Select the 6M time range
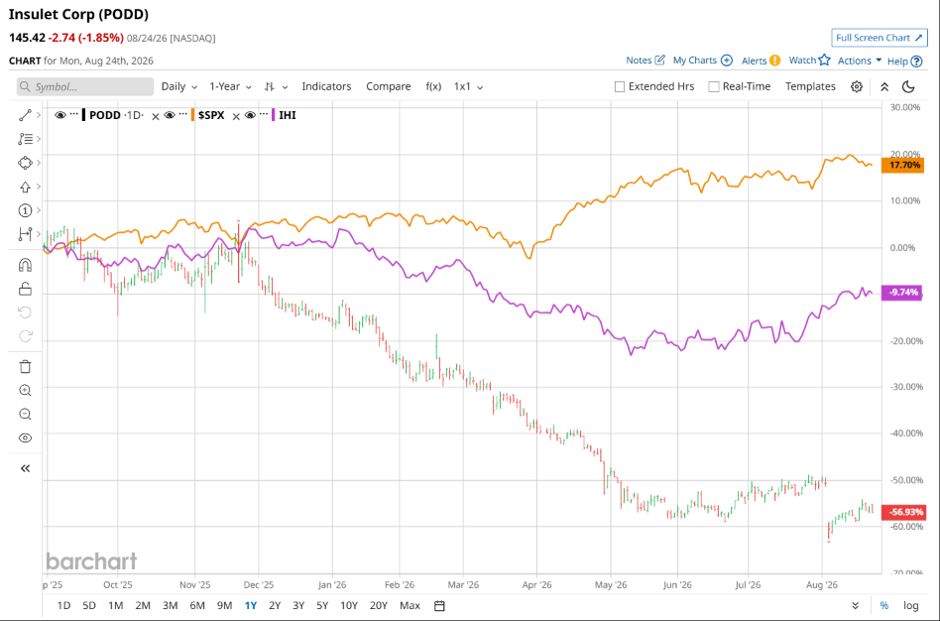The image size is (940, 621). point(197,605)
